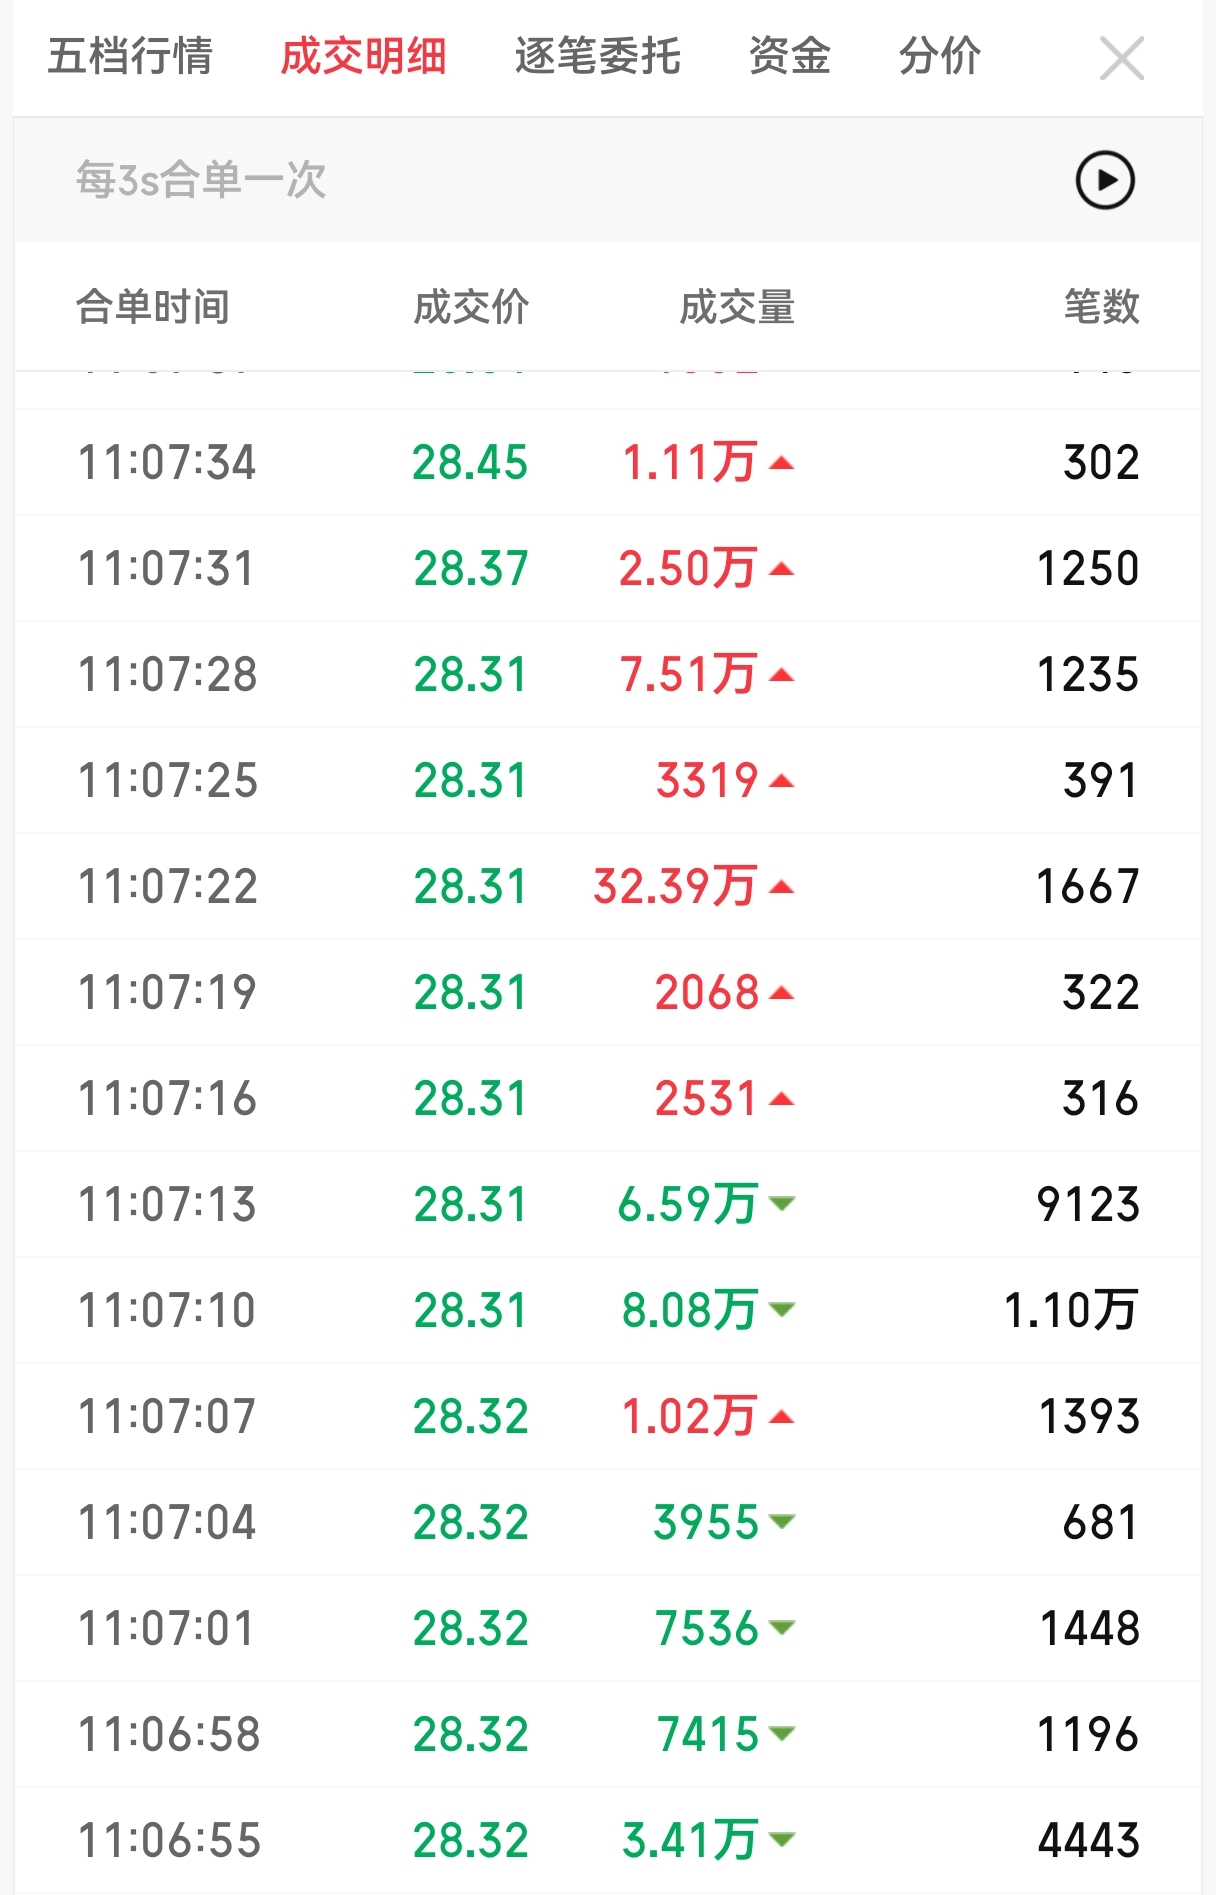Switch to 资金 tab
Image resolution: width=1216 pixels, height=1895 pixels.
[x=789, y=56]
